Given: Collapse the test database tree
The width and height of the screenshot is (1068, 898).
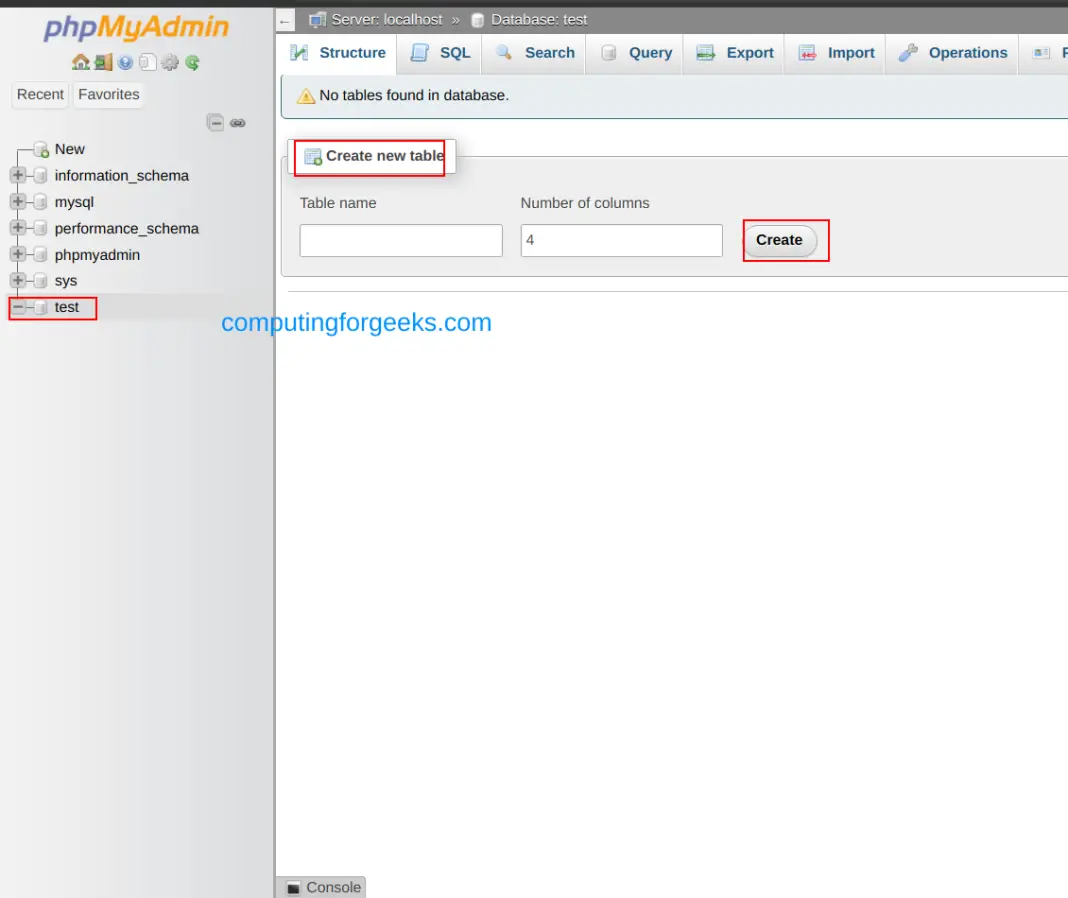Looking at the screenshot, I should [x=16, y=307].
